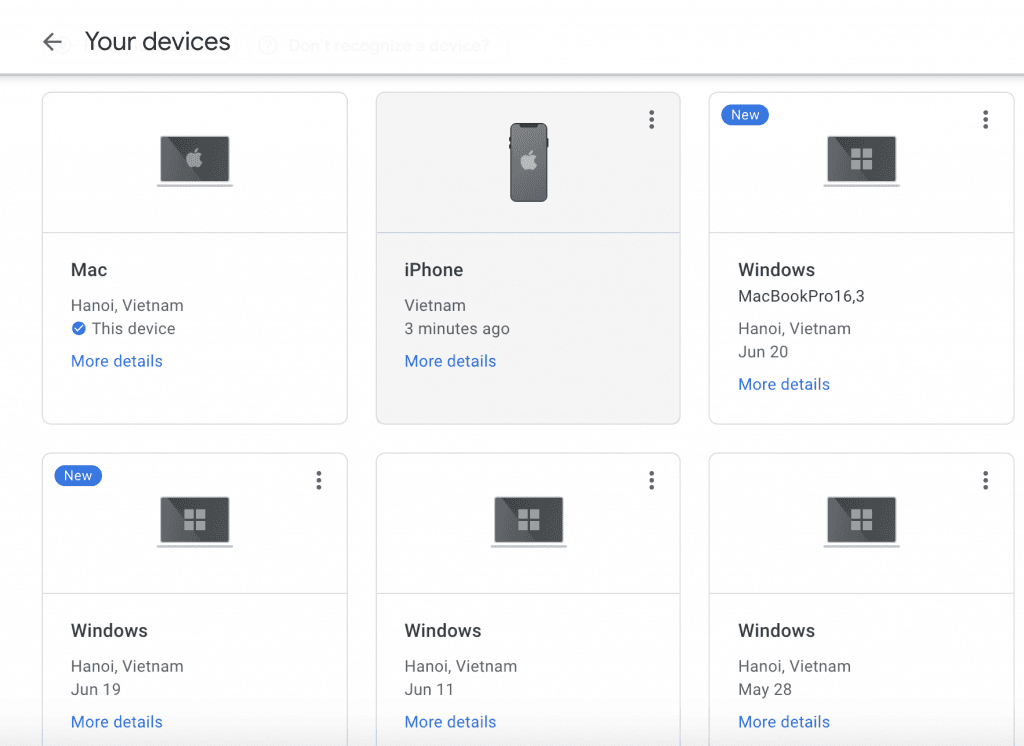Image resolution: width=1024 pixels, height=746 pixels.
Task: Click the Windows laptop icon on Jun 19 card
Action: (195, 522)
